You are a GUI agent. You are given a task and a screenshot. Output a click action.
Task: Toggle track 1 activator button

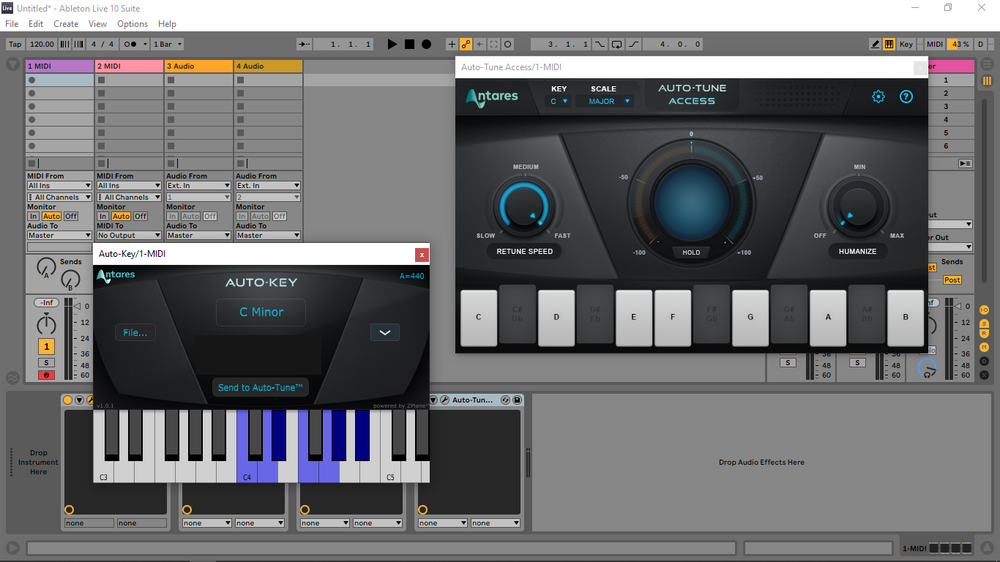click(x=46, y=346)
